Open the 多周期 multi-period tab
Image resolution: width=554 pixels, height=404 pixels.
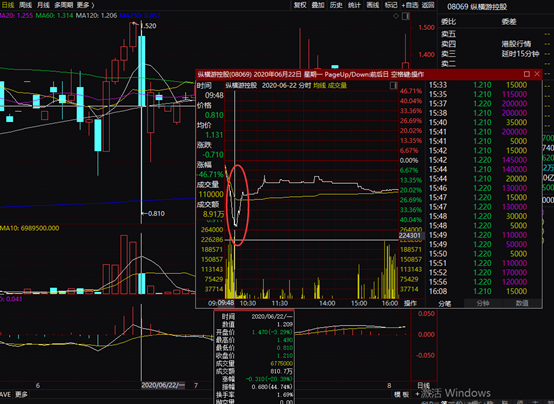tap(64, 5)
